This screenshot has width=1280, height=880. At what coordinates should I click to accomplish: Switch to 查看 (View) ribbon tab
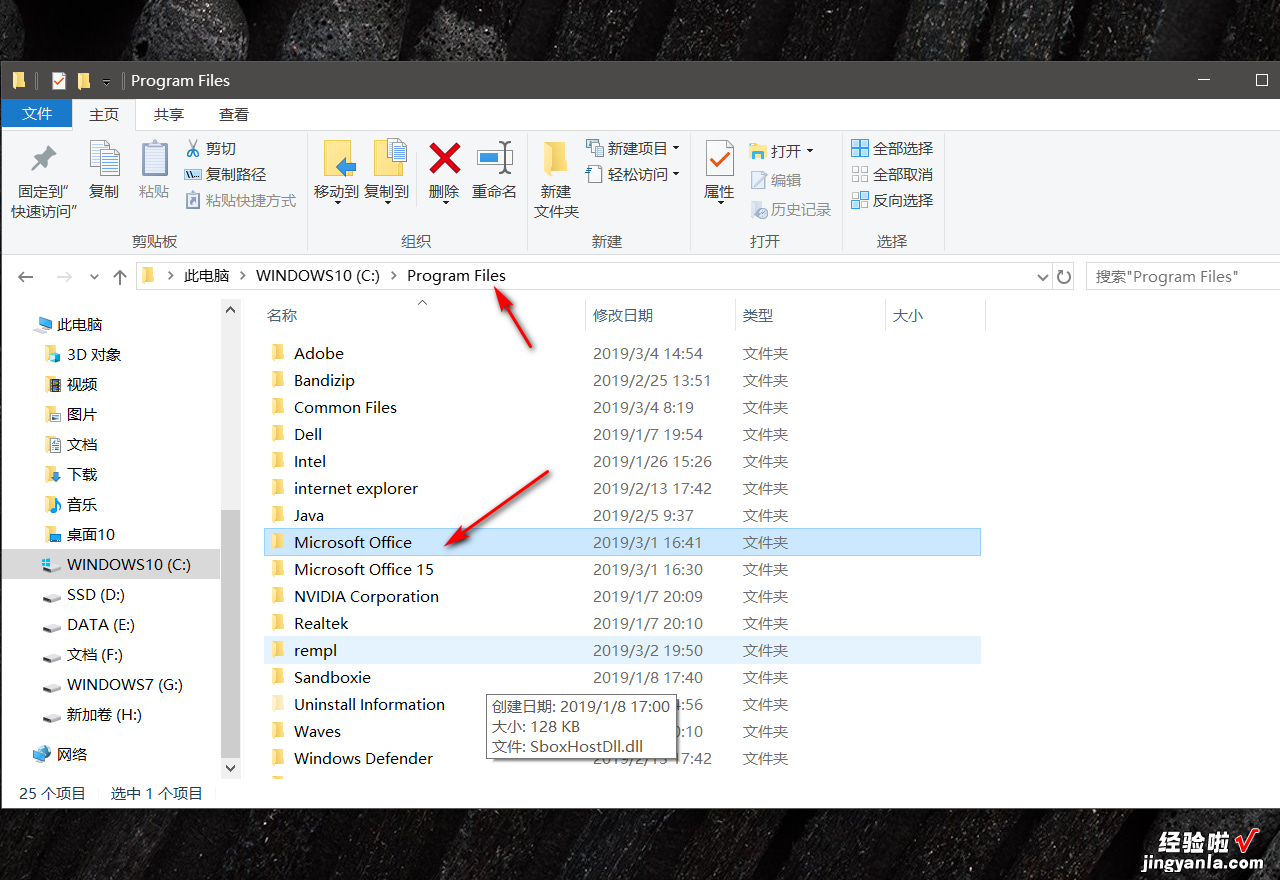pyautogui.click(x=234, y=115)
